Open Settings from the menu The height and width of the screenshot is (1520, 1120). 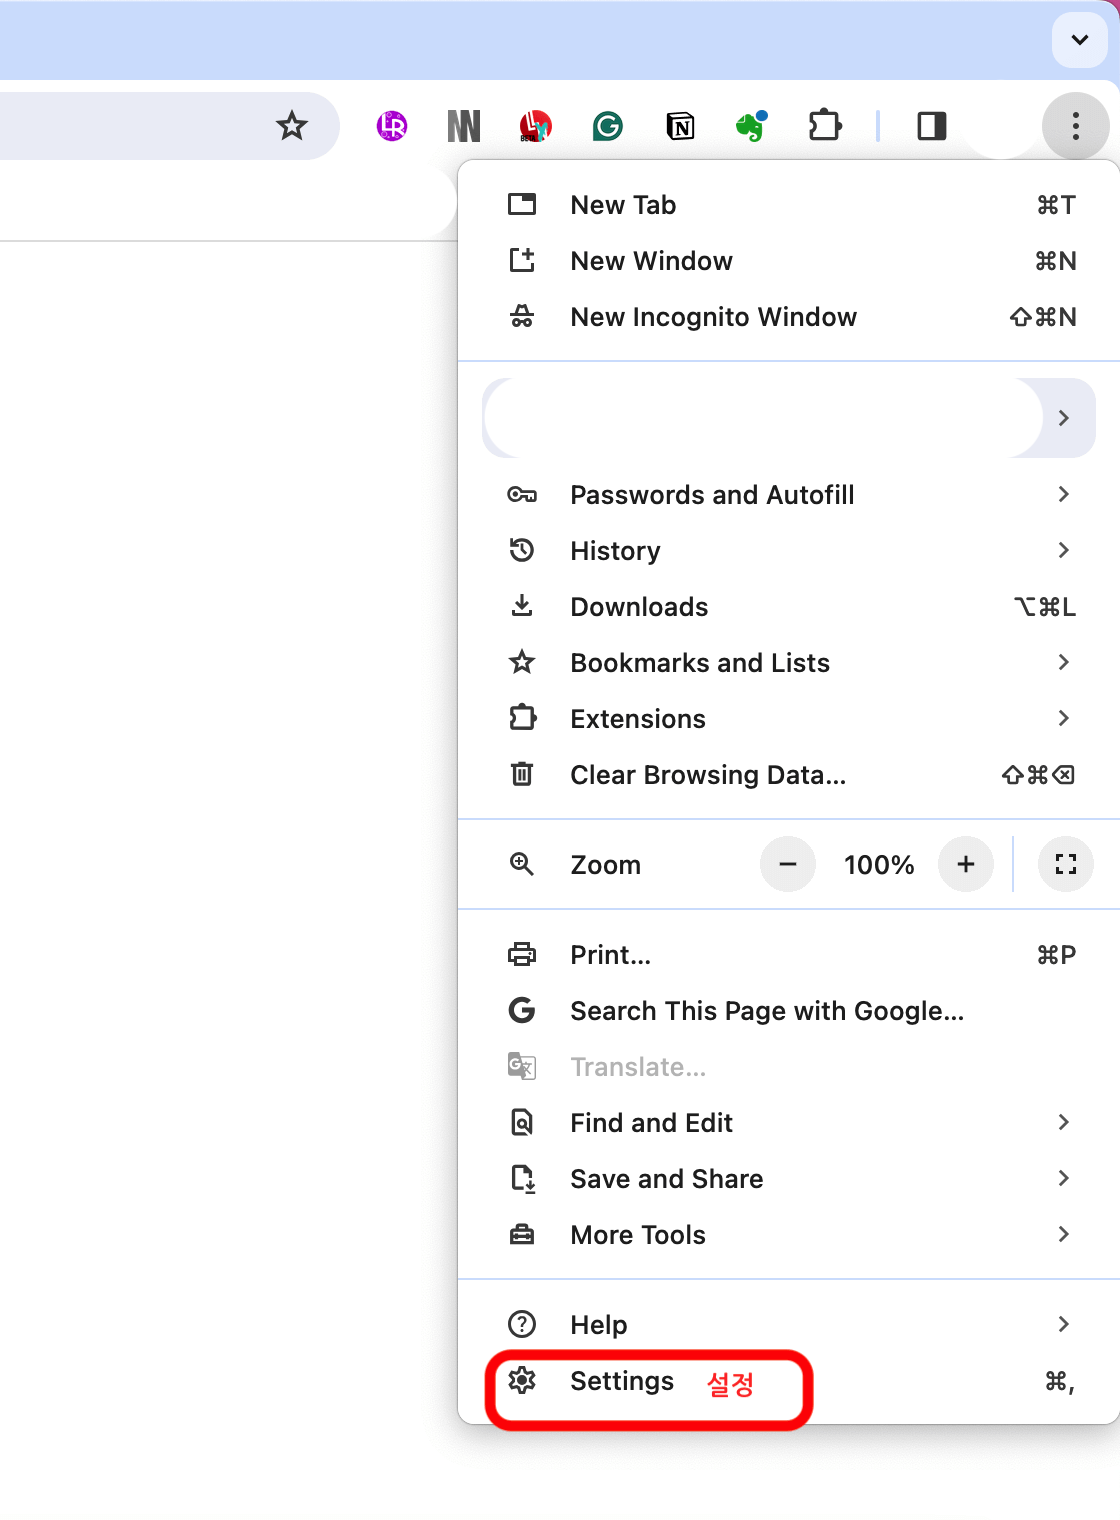[622, 1381]
